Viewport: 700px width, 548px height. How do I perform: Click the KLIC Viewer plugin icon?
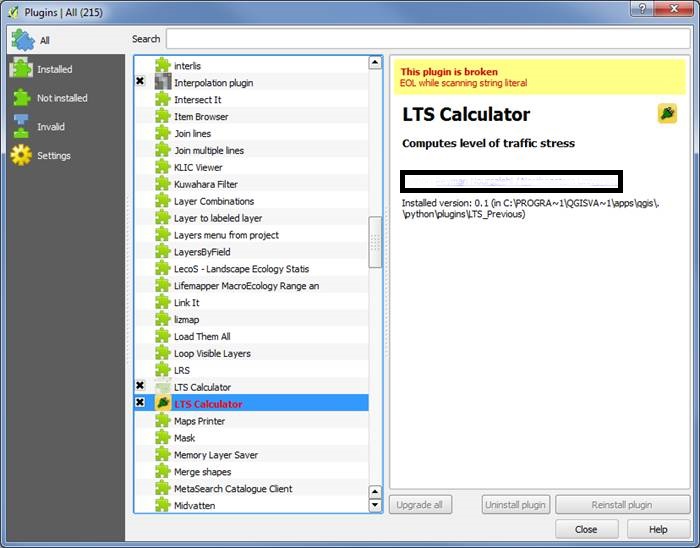(x=162, y=167)
